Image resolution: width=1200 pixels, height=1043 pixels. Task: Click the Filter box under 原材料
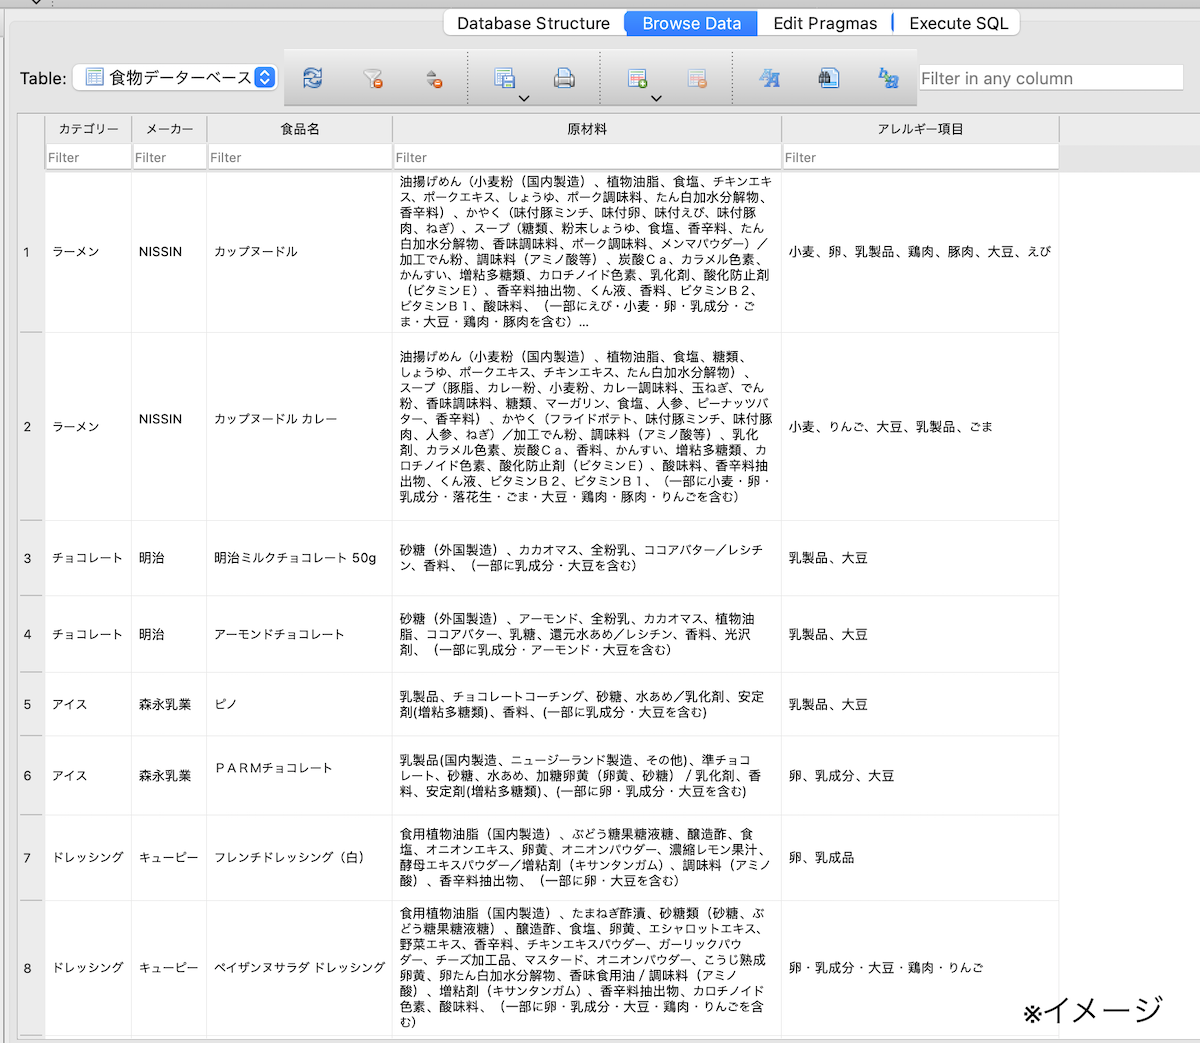(587, 157)
